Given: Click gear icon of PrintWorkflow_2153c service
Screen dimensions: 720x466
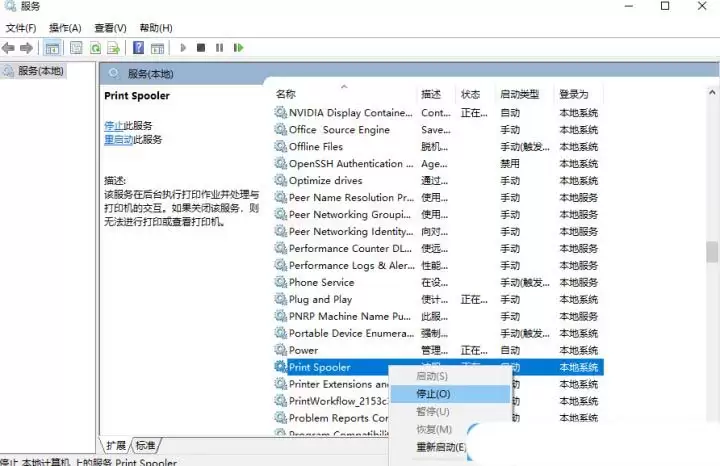Looking at the screenshot, I should [x=281, y=401].
